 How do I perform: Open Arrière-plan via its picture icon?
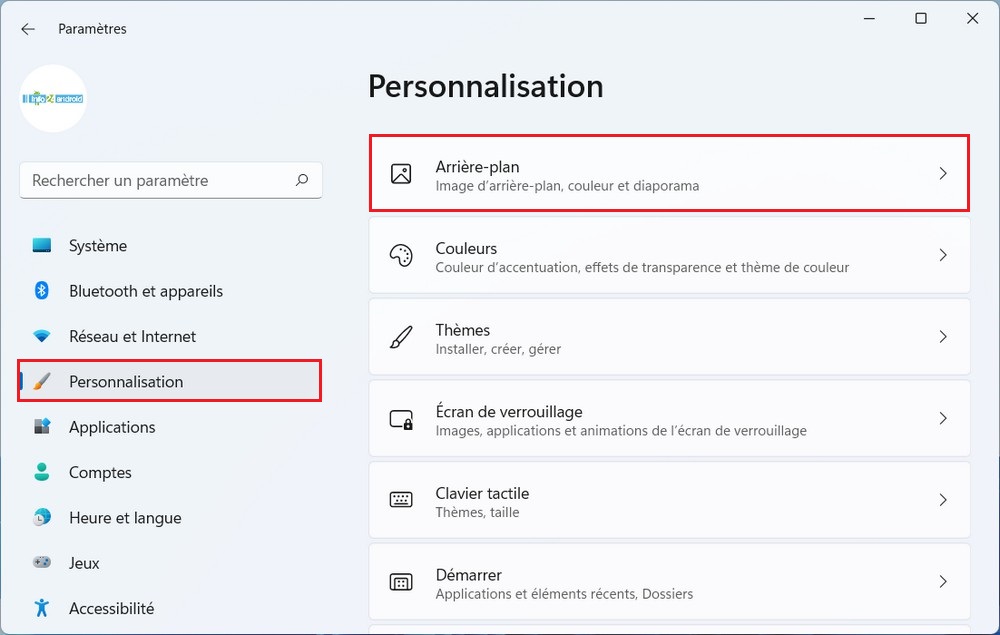(401, 173)
